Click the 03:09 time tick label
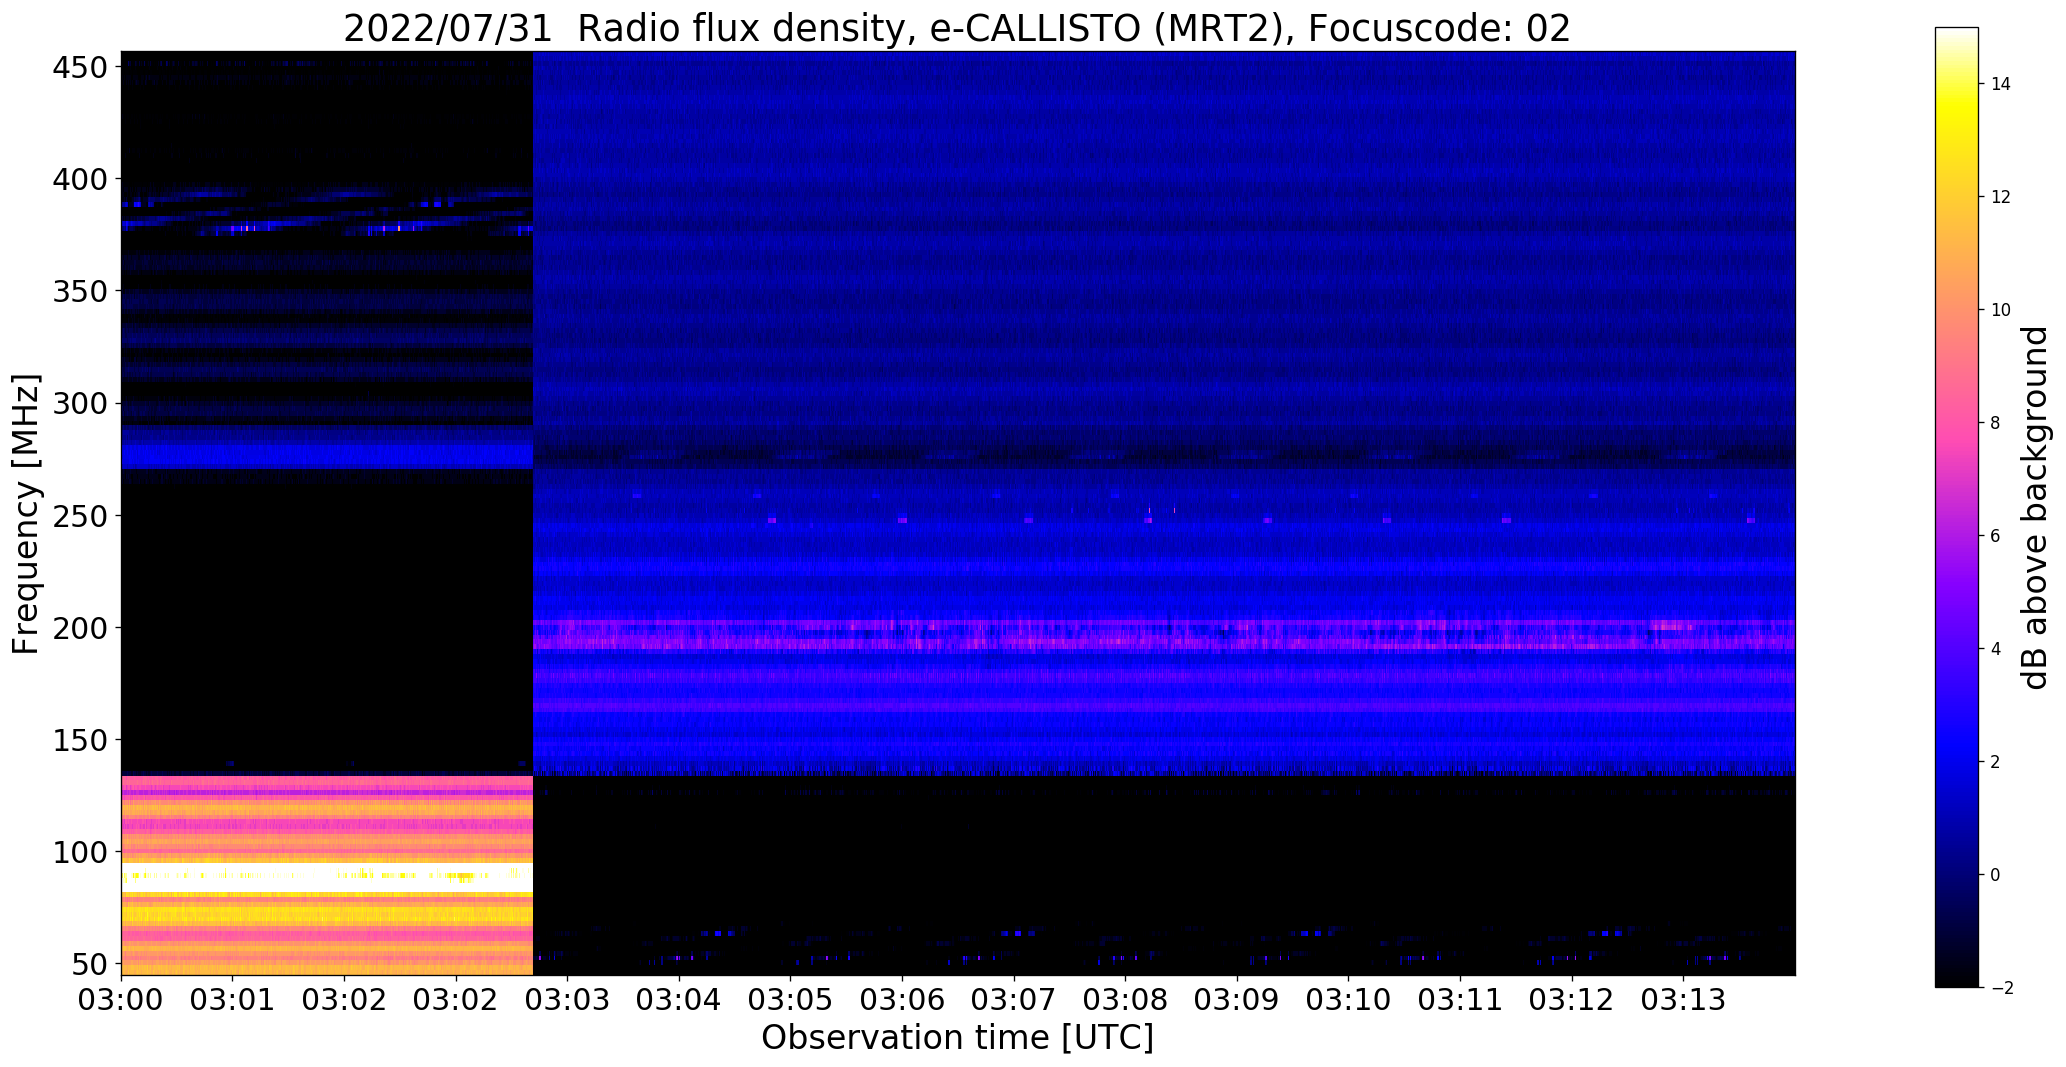The image size is (2066, 1067). [x=1238, y=999]
